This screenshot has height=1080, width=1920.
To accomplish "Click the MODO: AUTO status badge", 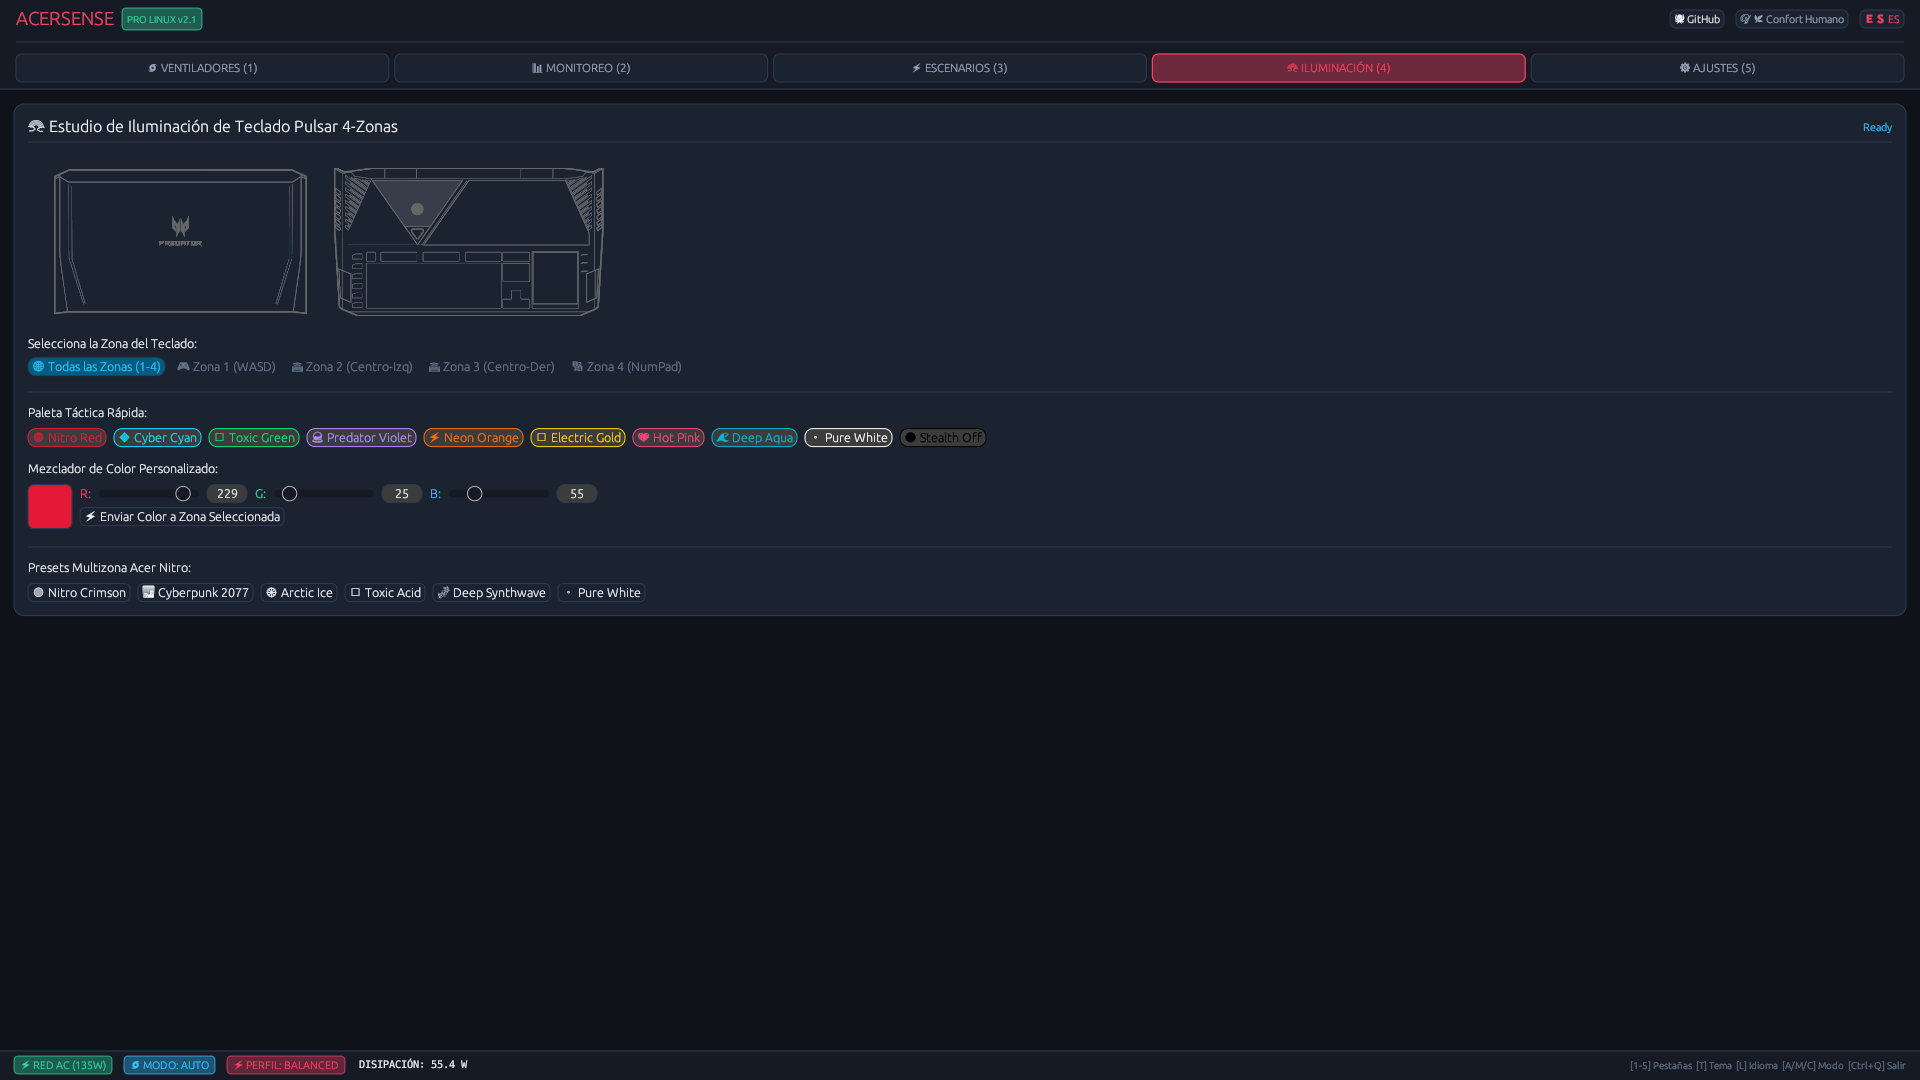I will pos(169,1065).
